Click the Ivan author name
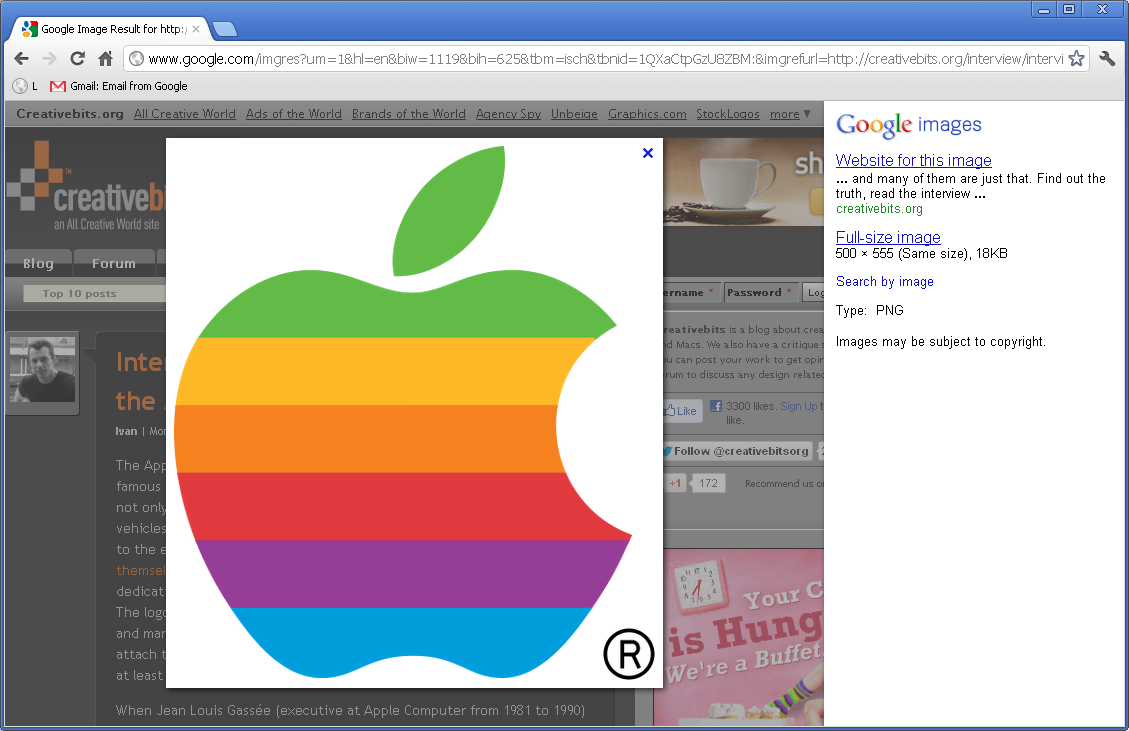Viewport: 1129px width, 731px height. (126, 431)
